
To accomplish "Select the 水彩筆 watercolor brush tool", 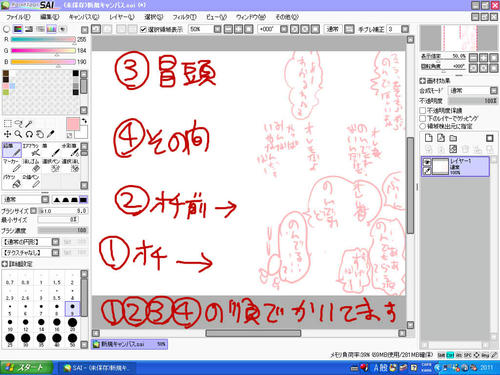I will 70,150.
